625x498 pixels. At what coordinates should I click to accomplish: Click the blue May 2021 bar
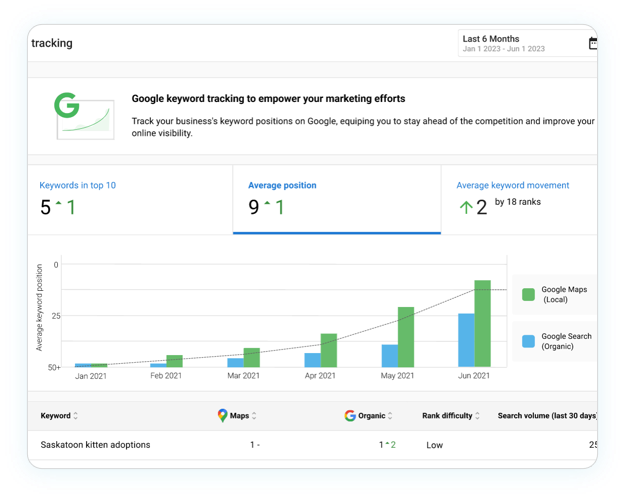[x=389, y=356]
